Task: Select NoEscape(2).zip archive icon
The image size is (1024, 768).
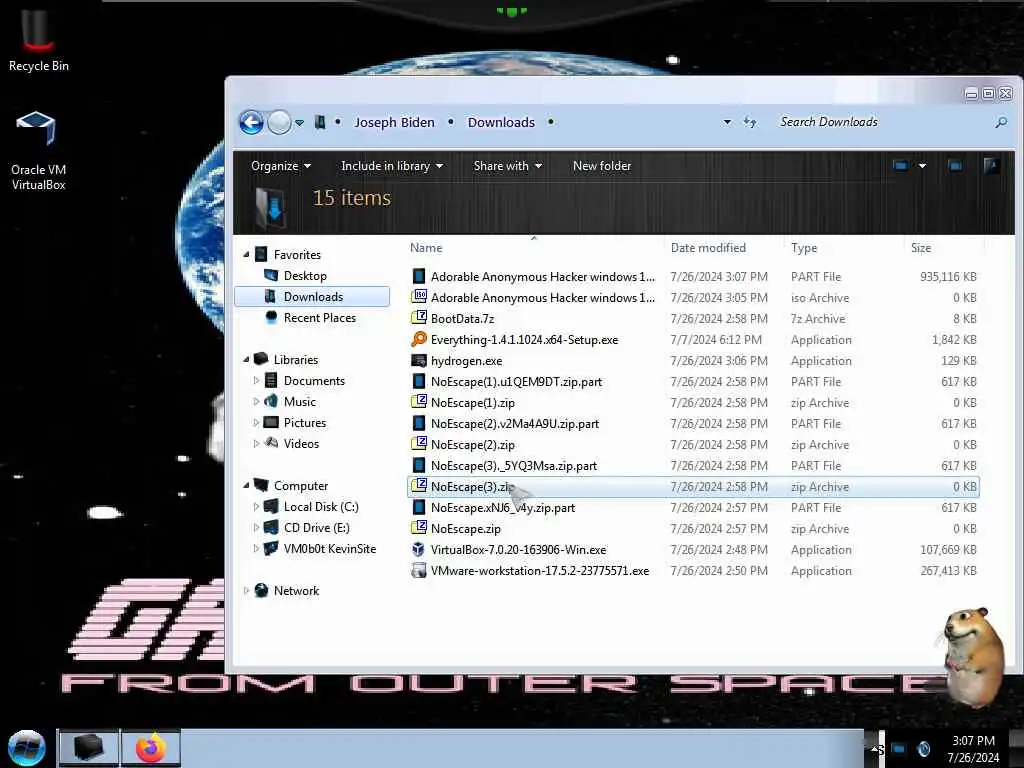Action: tap(419, 444)
